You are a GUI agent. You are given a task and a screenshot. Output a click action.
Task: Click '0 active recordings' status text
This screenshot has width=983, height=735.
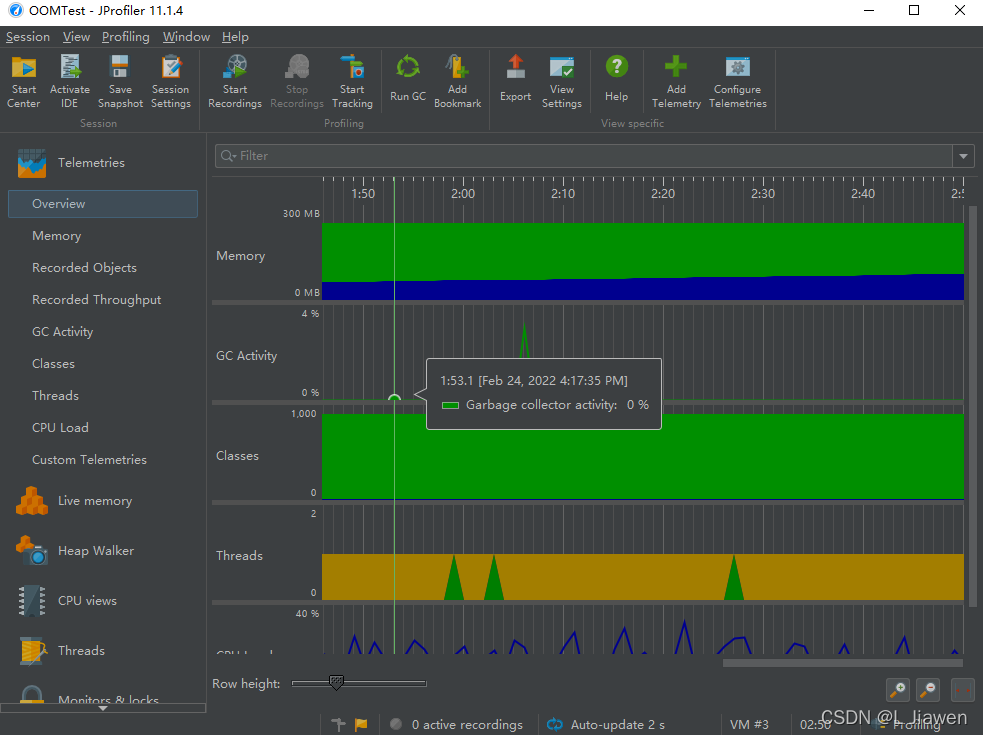click(467, 724)
